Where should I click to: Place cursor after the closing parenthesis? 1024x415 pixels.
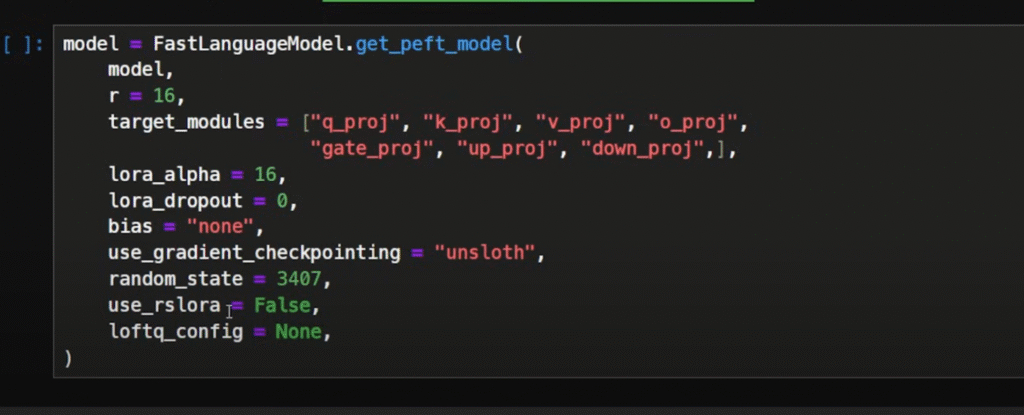tap(73, 358)
